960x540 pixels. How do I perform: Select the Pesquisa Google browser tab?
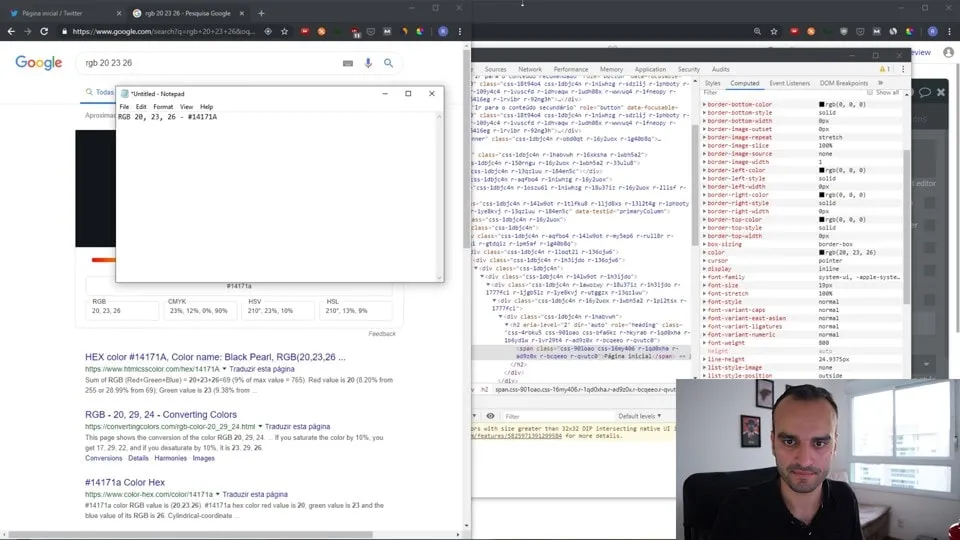coord(187,13)
